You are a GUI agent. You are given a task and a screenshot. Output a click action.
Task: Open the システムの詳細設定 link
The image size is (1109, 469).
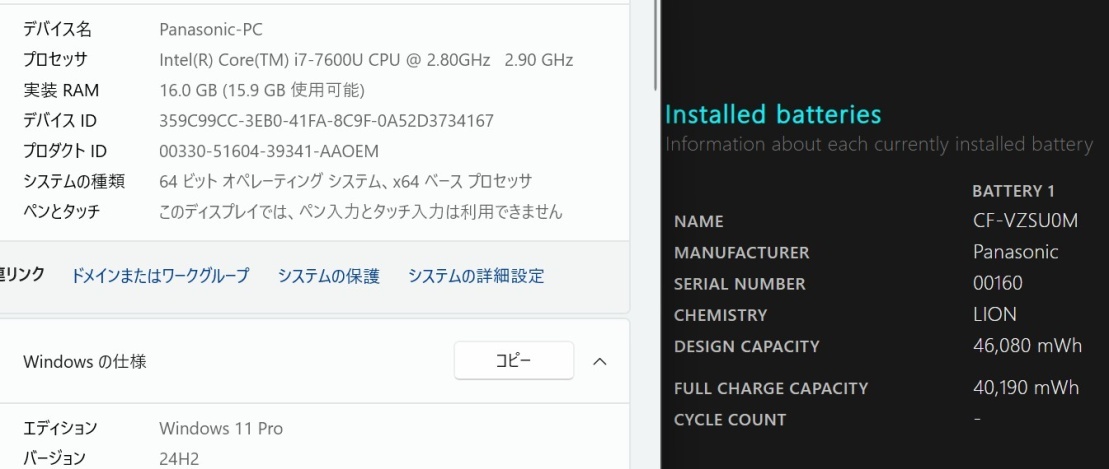pos(476,276)
